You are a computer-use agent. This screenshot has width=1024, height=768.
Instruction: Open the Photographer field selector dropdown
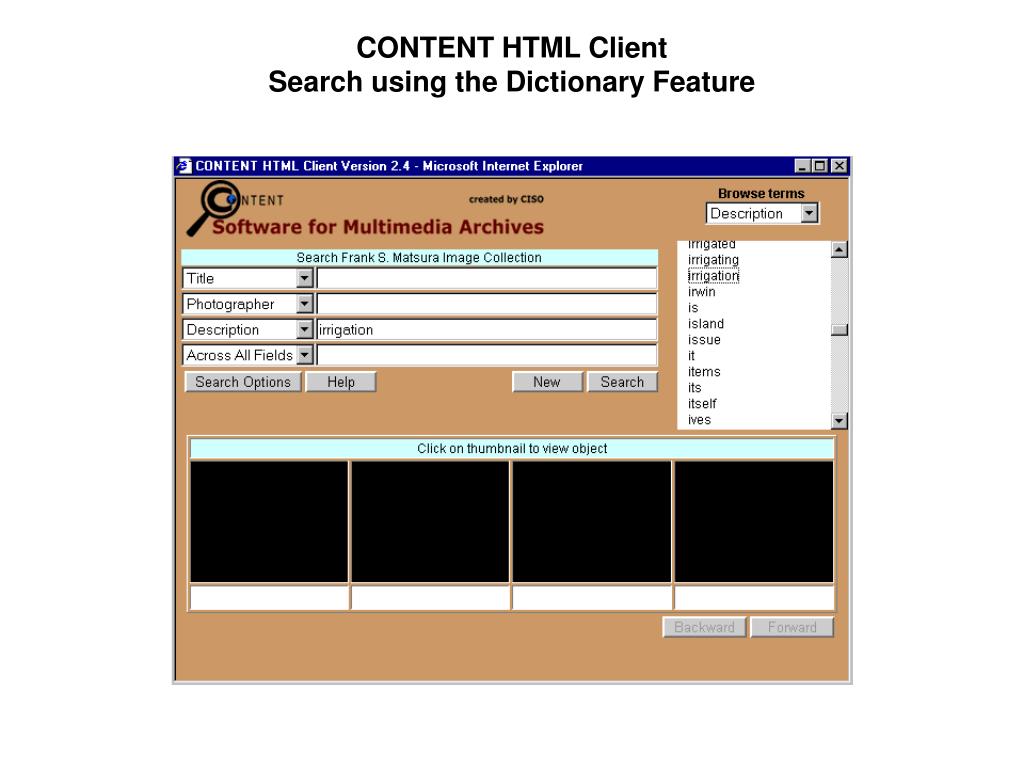tap(304, 304)
